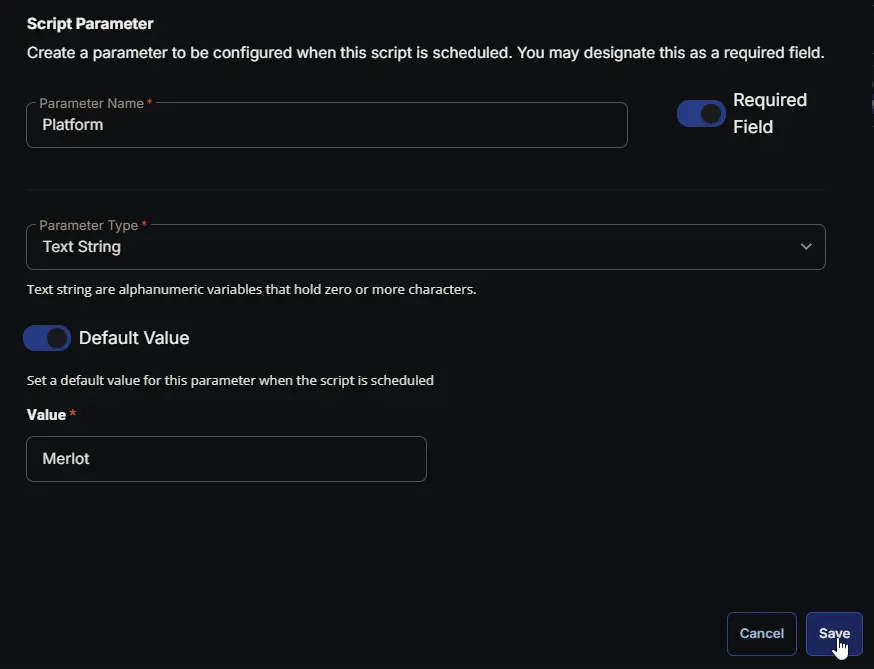Disable the Required Field toggle switch
Viewport: 874px width, 669px height.
coord(701,114)
